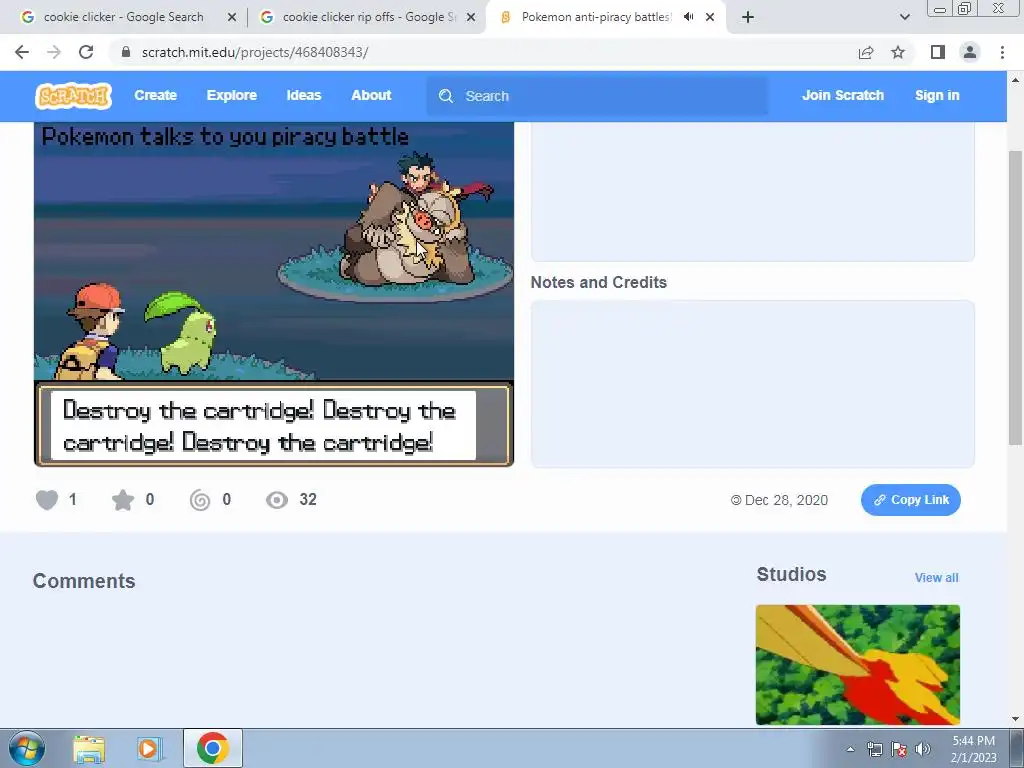Click the Notes and Credits heading
The width and height of the screenshot is (1024, 768).
pos(599,283)
